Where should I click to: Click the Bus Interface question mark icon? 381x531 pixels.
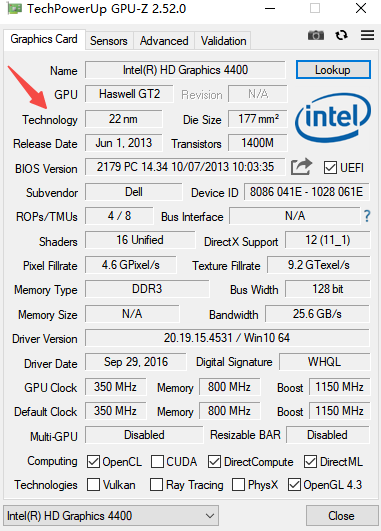367,216
